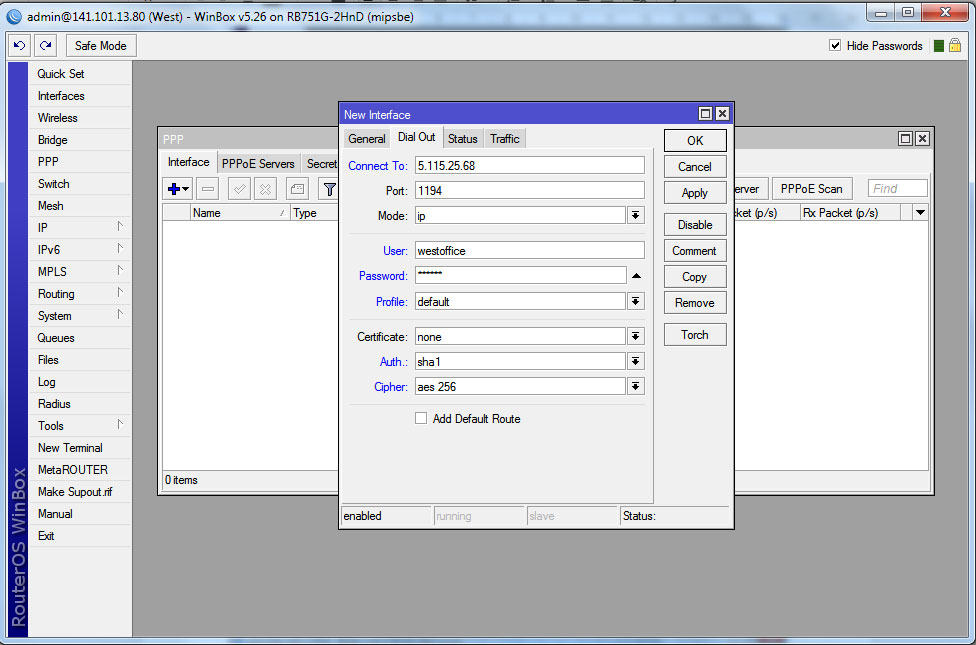Click the X Disable icon in PPP toolbar
Image resolution: width=976 pixels, height=645 pixels.
tap(265, 189)
